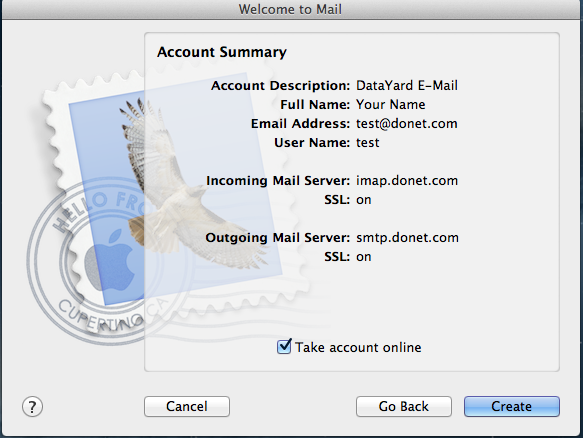Click the 'Welcome to Mail' window title
583x438 pixels.
[290, 9]
